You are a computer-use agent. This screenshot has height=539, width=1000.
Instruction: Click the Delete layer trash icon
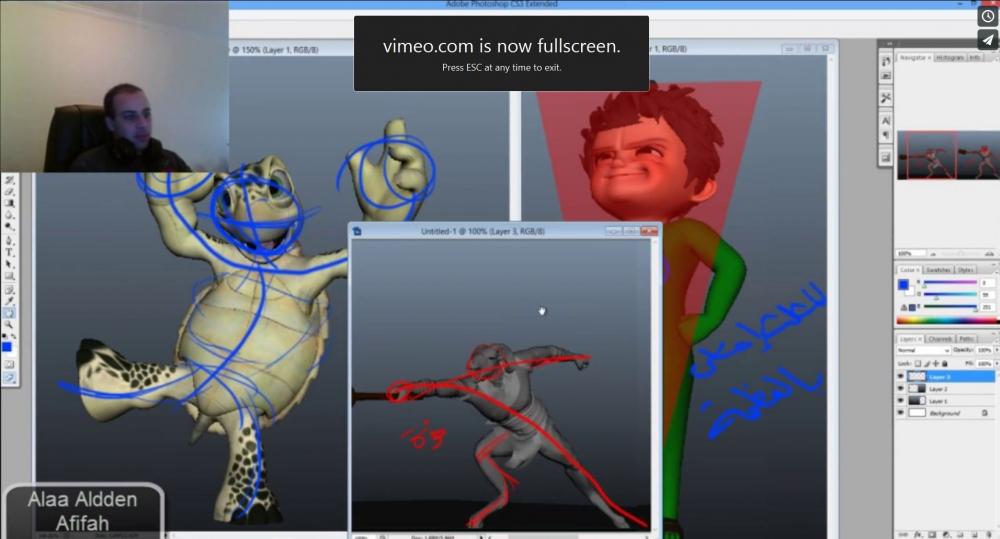(x=989, y=535)
